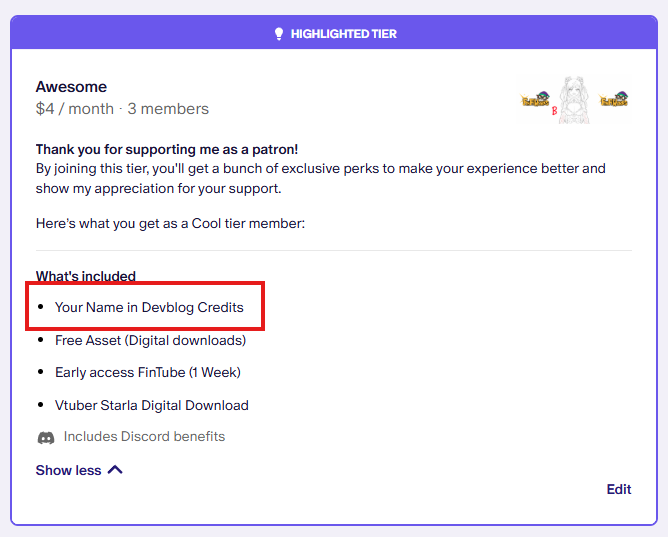
Task: Open Edit for the Awesome tier
Action: point(618,489)
